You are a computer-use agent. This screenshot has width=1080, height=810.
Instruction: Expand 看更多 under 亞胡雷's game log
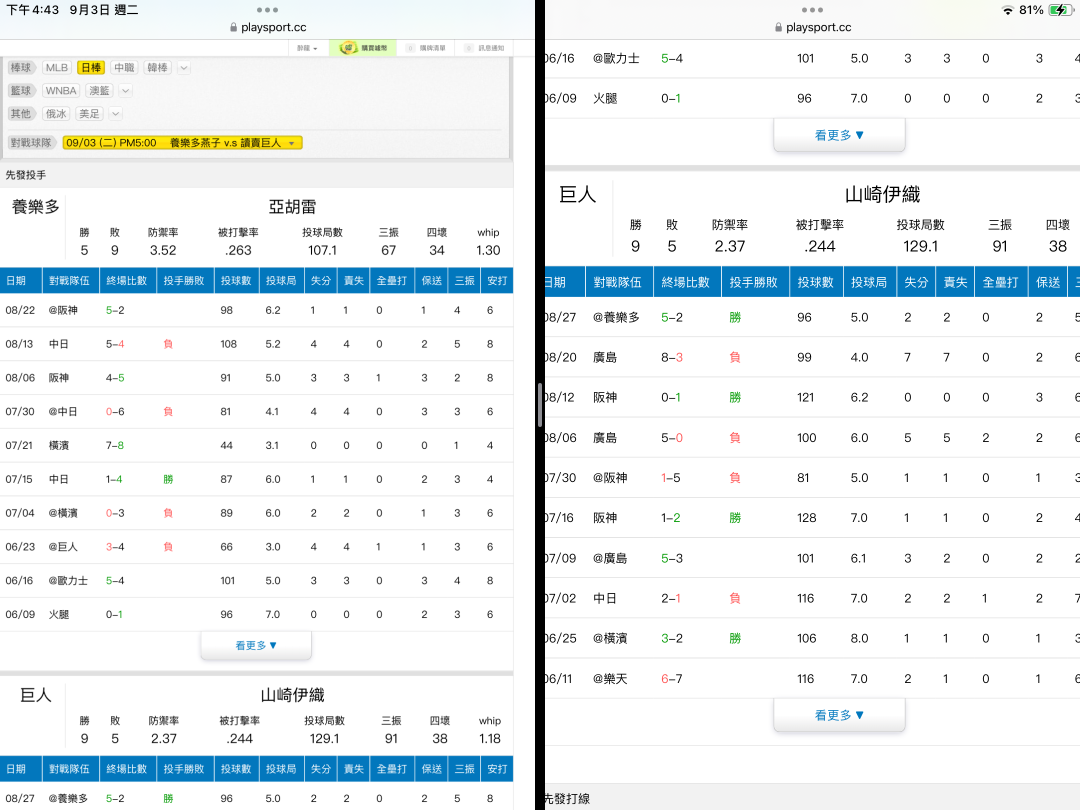click(x=256, y=645)
